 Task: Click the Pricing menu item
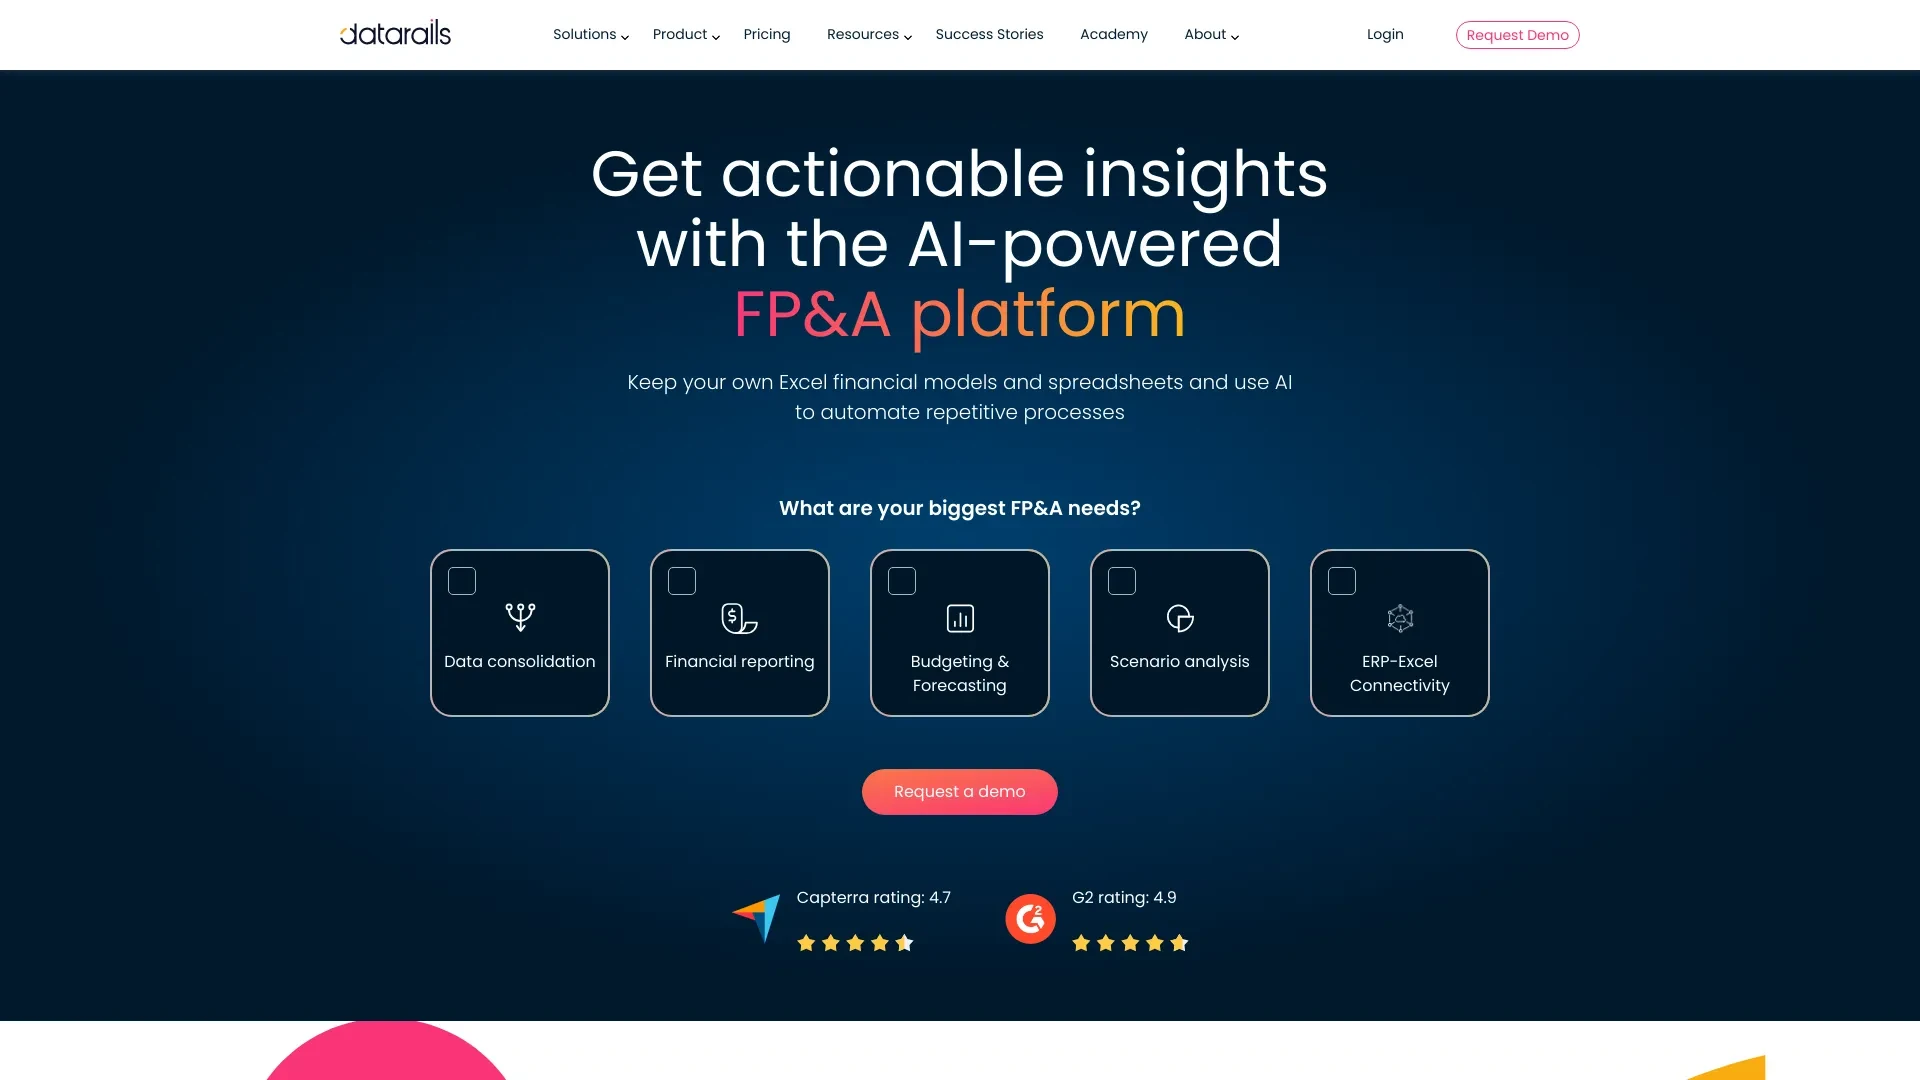(766, 33)
